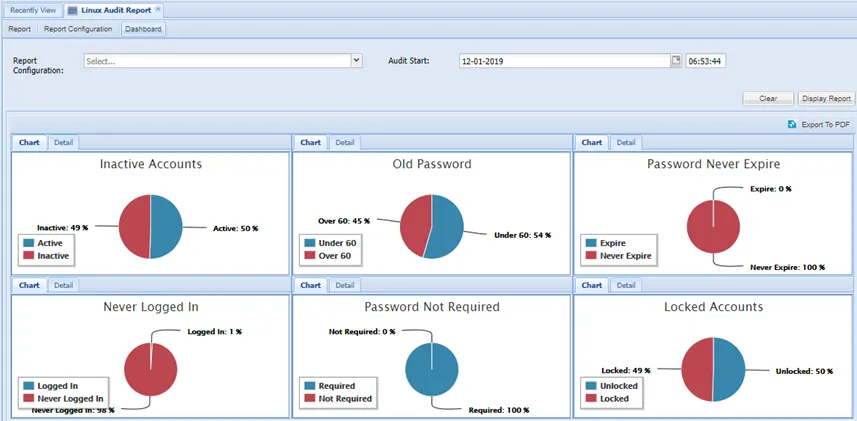Open Detail tab of Password Not Required panel
Image resolution: width=857 pixels, height=421 pixels.
[345, 285]
